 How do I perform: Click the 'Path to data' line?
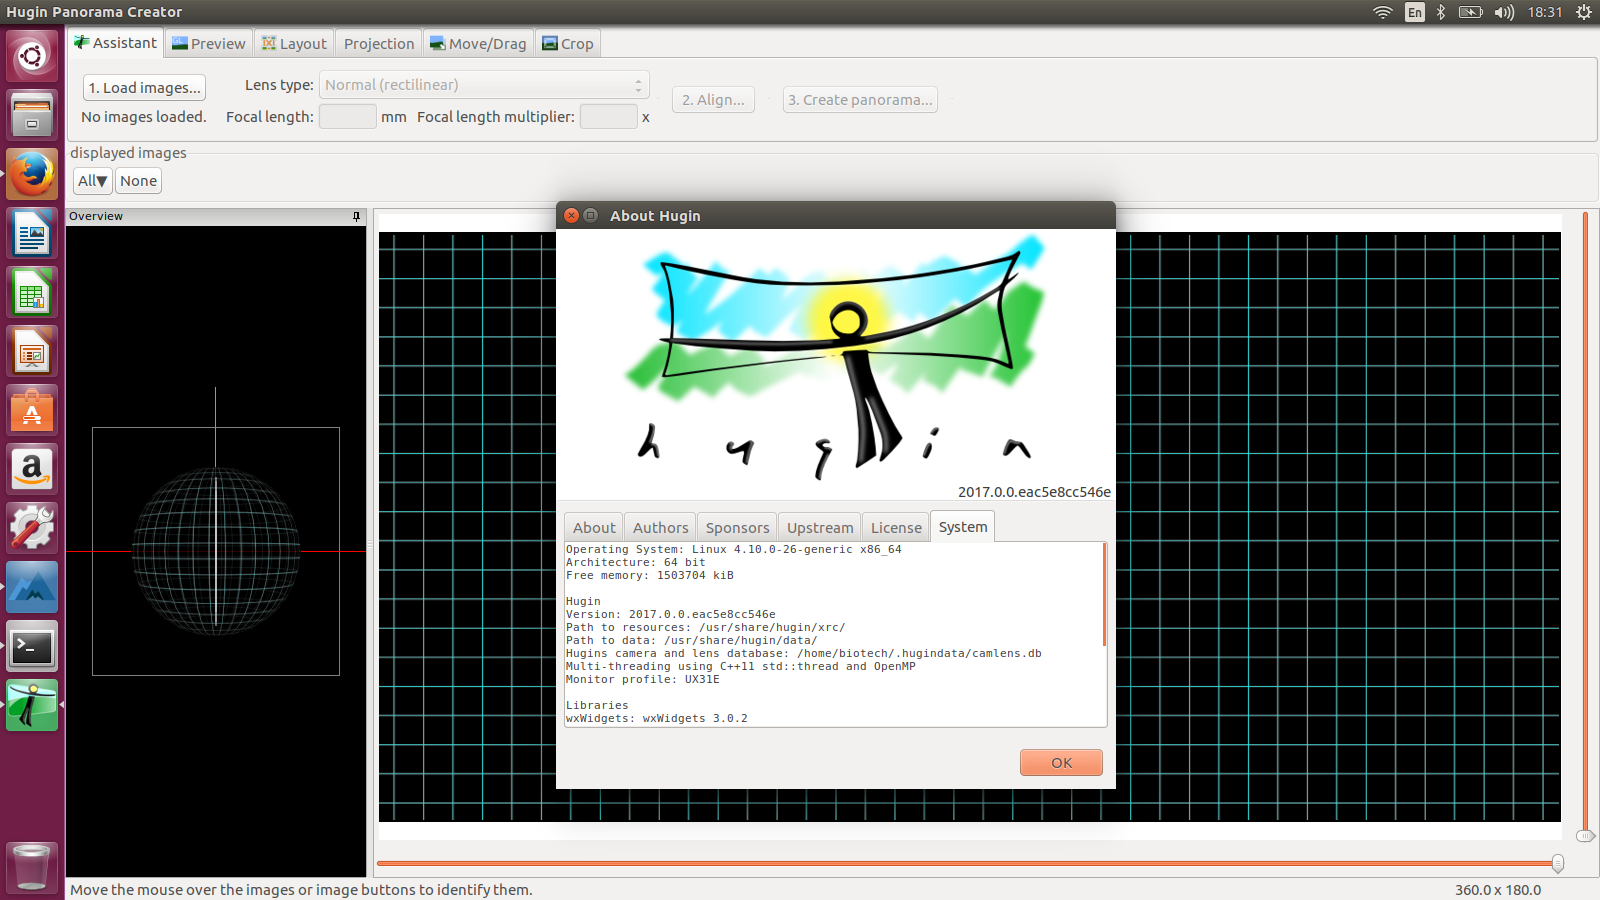pyautogui.click(x=691, y=640)
